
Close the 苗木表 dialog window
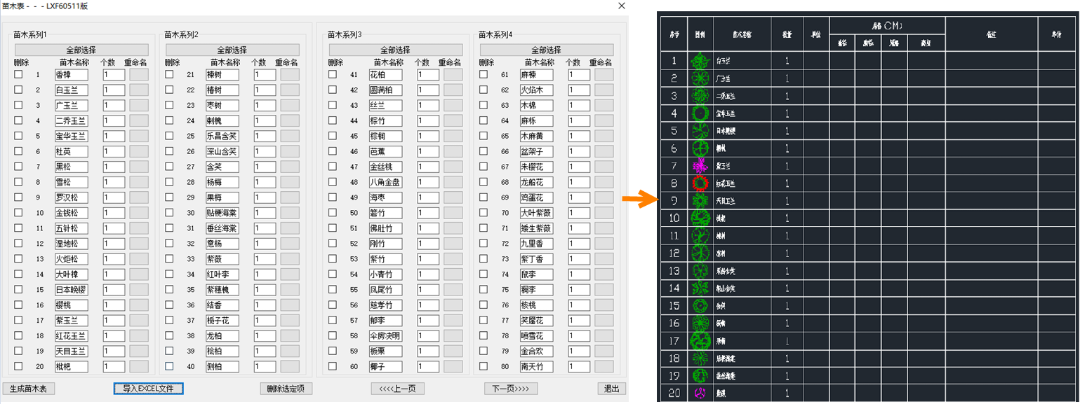pyautogui.click(x=621, y=6)
